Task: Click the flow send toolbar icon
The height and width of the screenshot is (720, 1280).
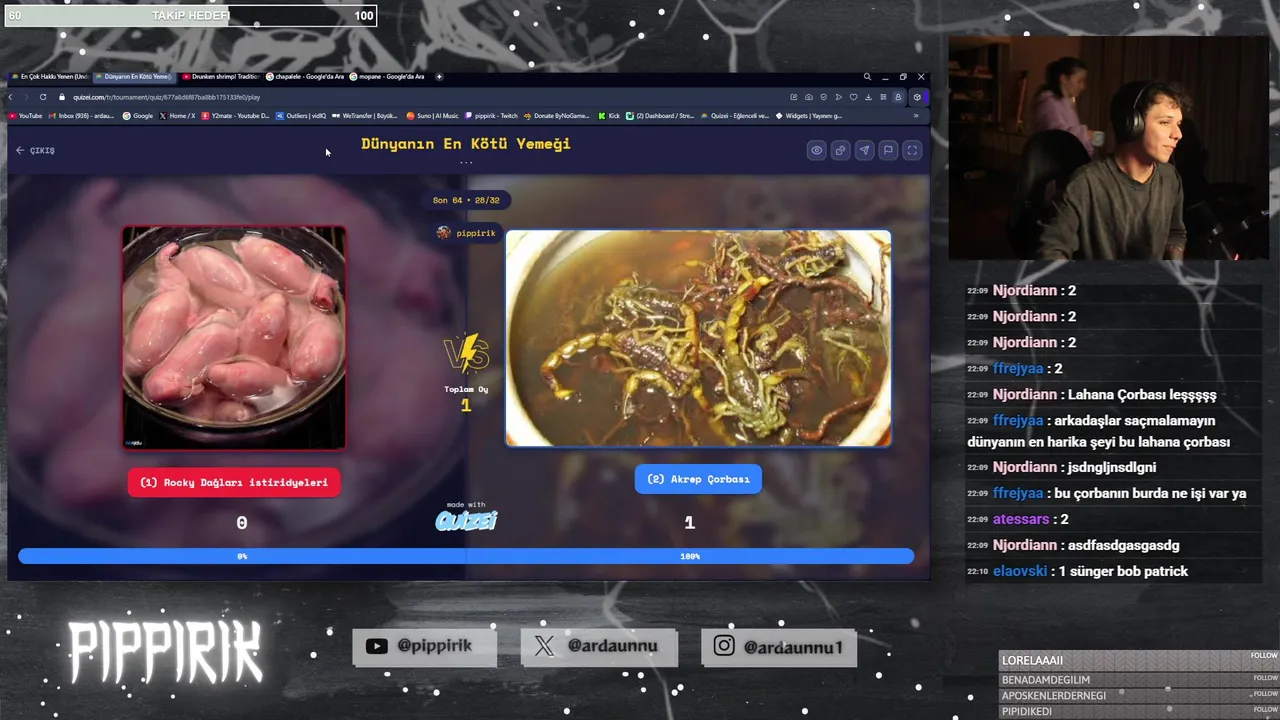Action: [839, 97]
